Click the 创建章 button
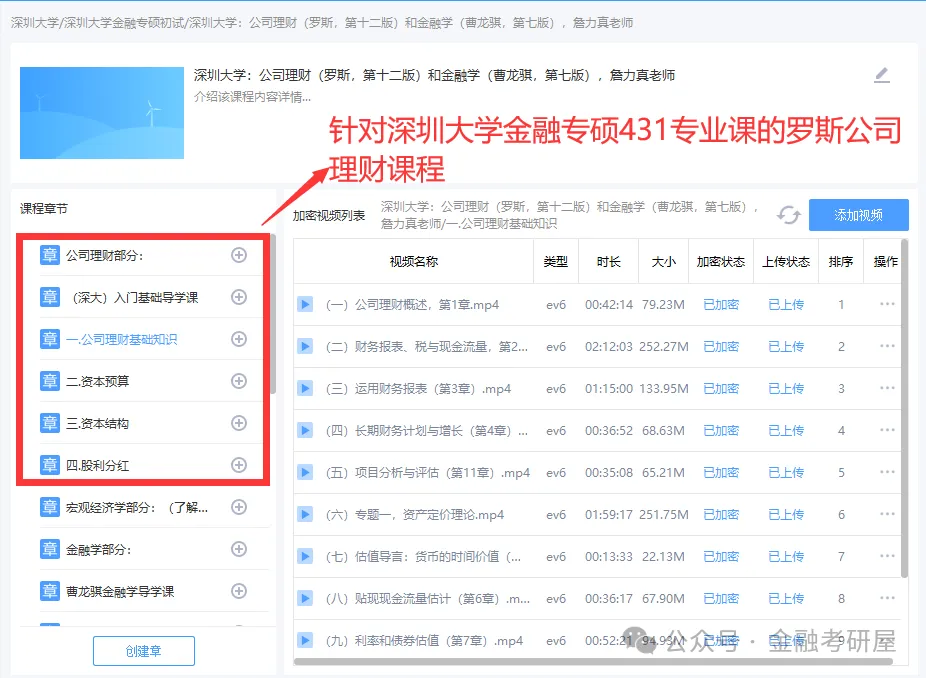926x678 pixels. pyautogui.click(x=144, y=651)
